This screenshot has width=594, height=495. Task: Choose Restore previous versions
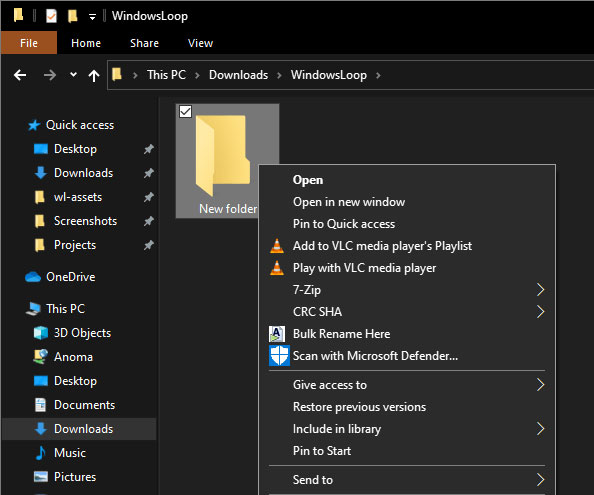(x=407, y=407)
